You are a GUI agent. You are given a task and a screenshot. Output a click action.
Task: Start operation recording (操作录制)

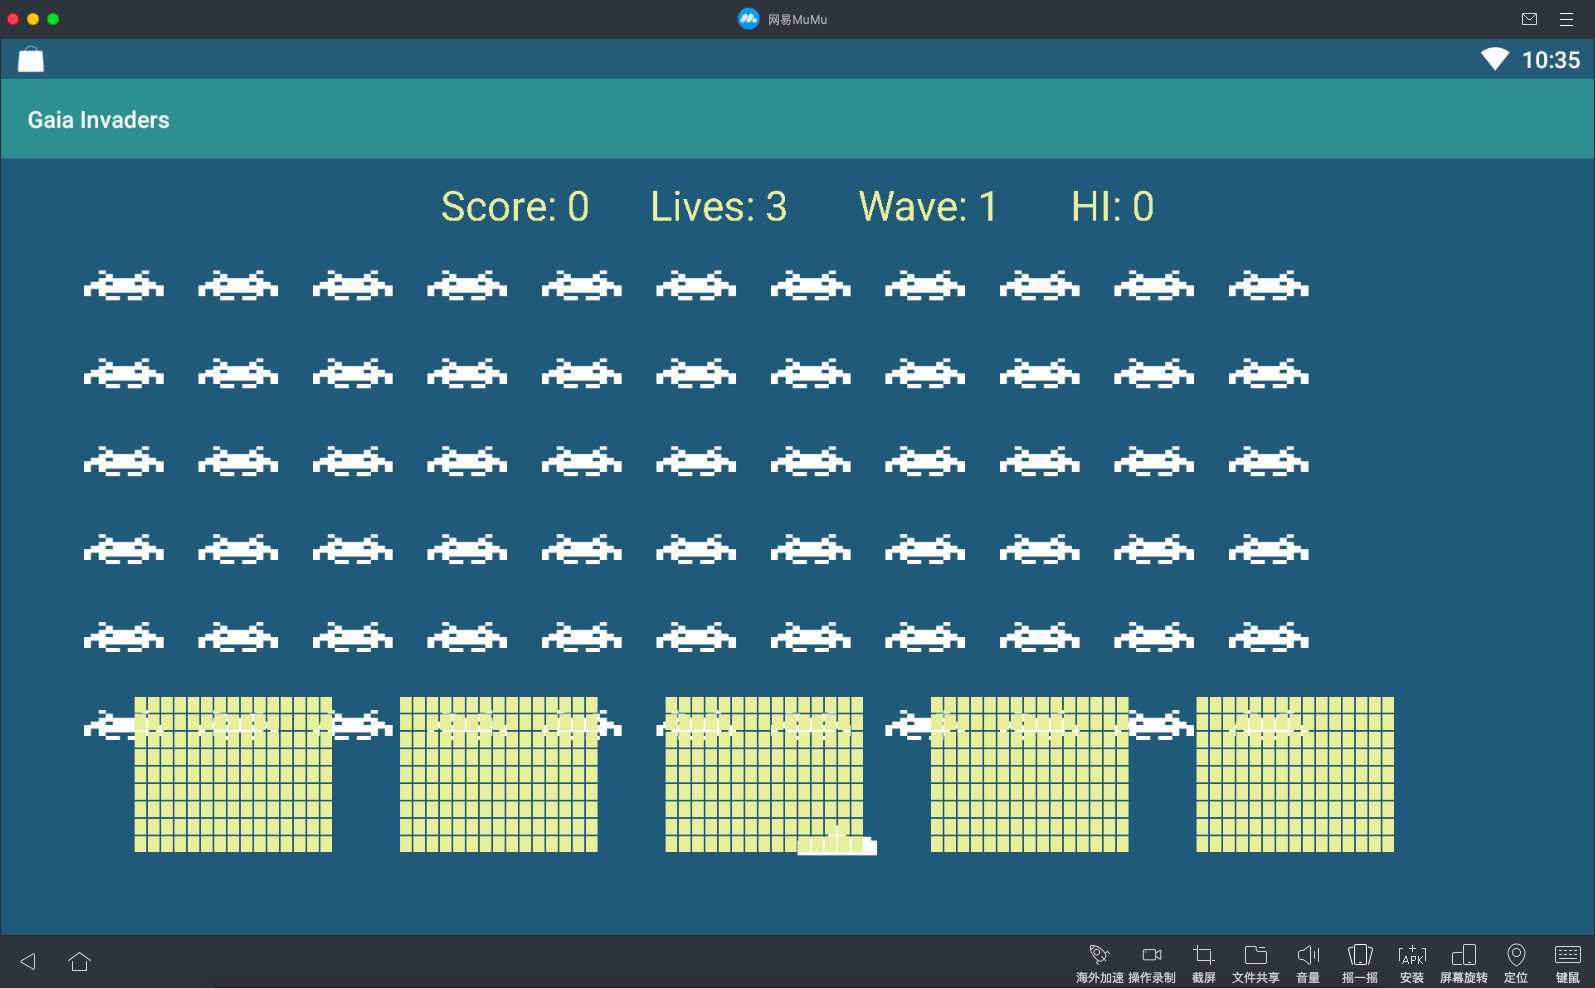click(1152, 963)
